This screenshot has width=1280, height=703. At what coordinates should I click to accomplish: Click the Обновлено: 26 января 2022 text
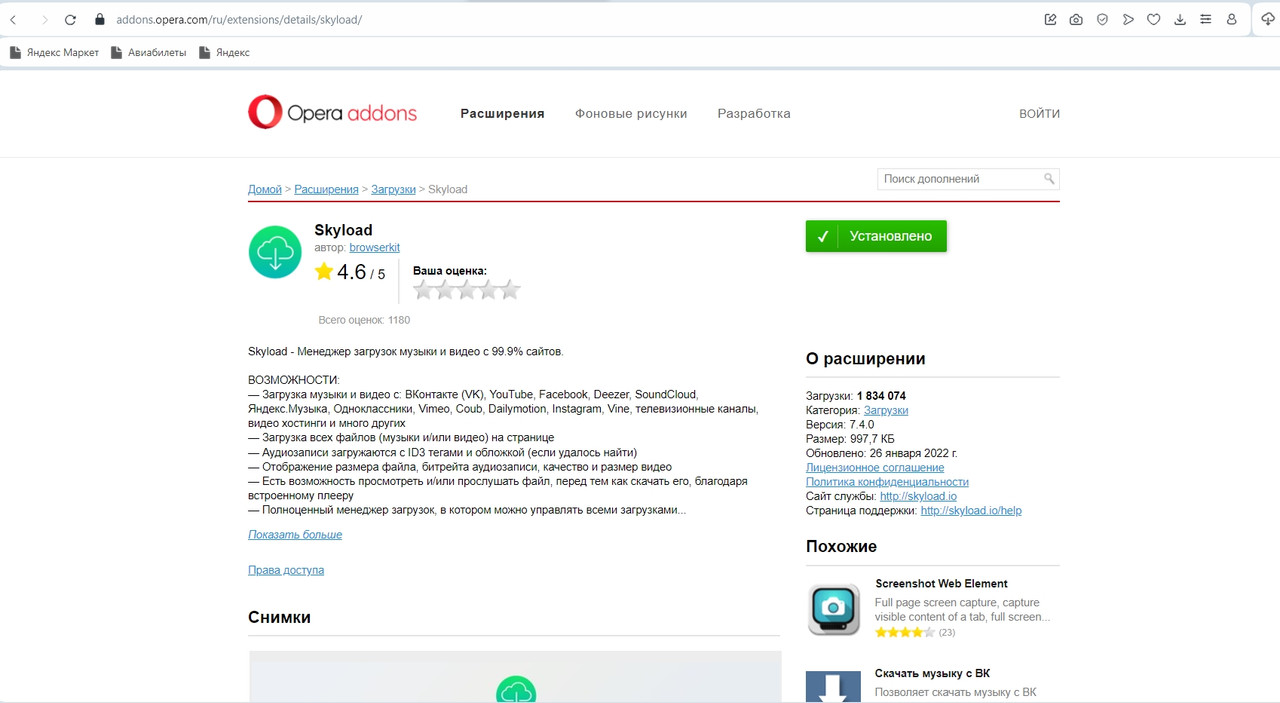pos(881,453)
